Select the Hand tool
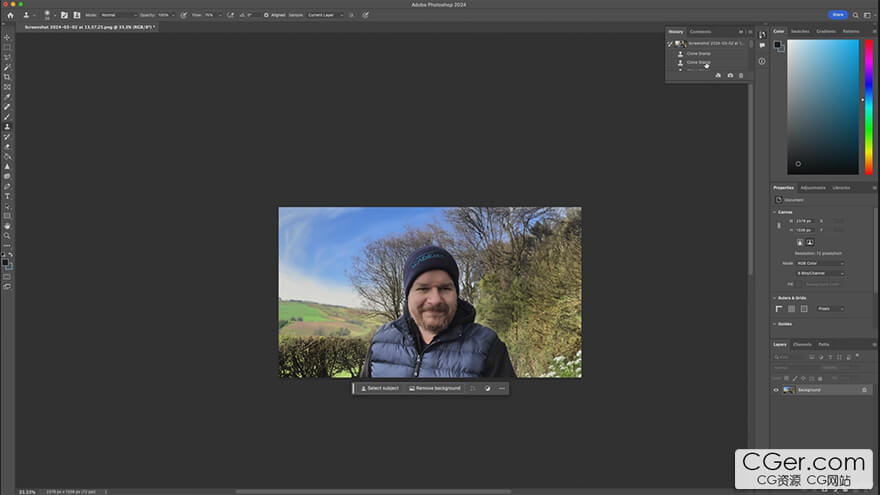The height and width of the screenshot is (495, 880). point(7,226)
